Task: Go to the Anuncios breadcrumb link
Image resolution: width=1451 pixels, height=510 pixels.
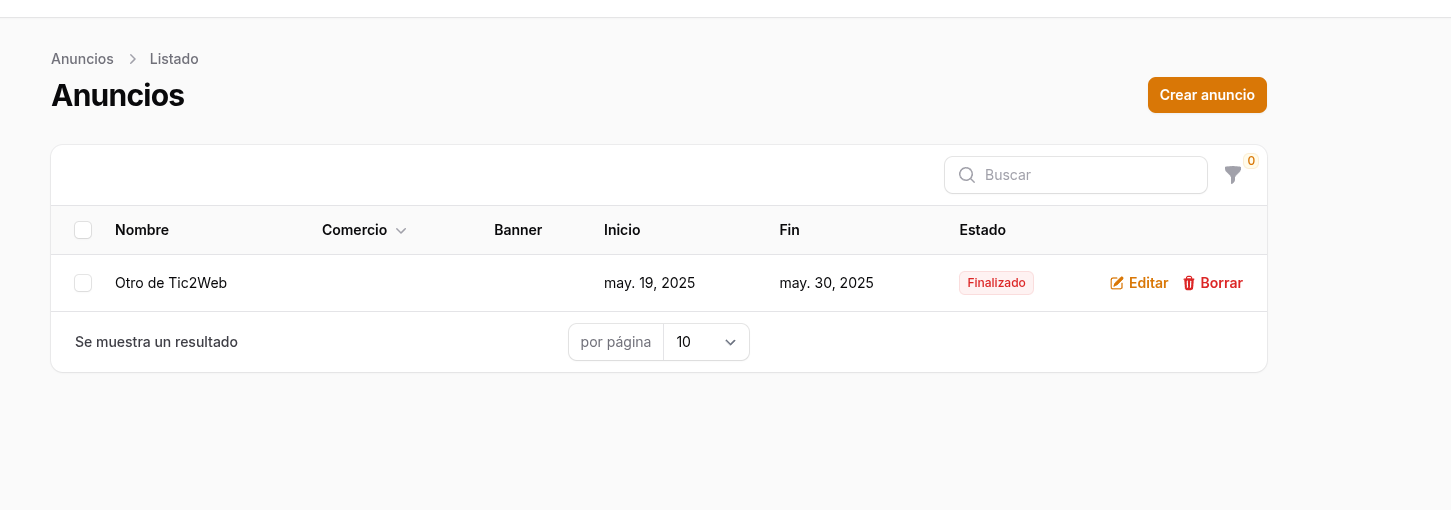Action: click(x=82, y=59)
